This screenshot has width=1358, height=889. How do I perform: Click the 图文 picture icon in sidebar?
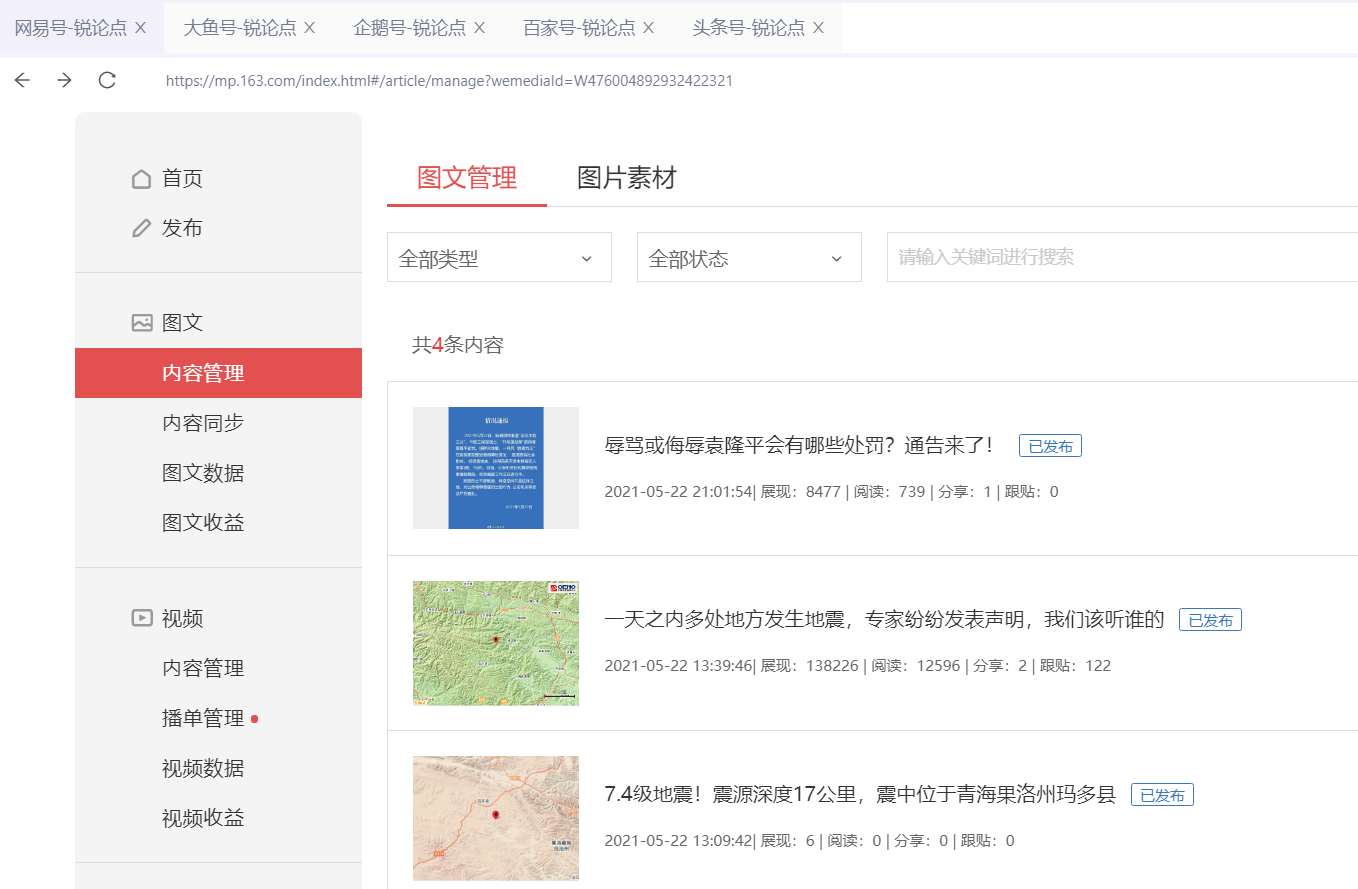coord(142,322)
